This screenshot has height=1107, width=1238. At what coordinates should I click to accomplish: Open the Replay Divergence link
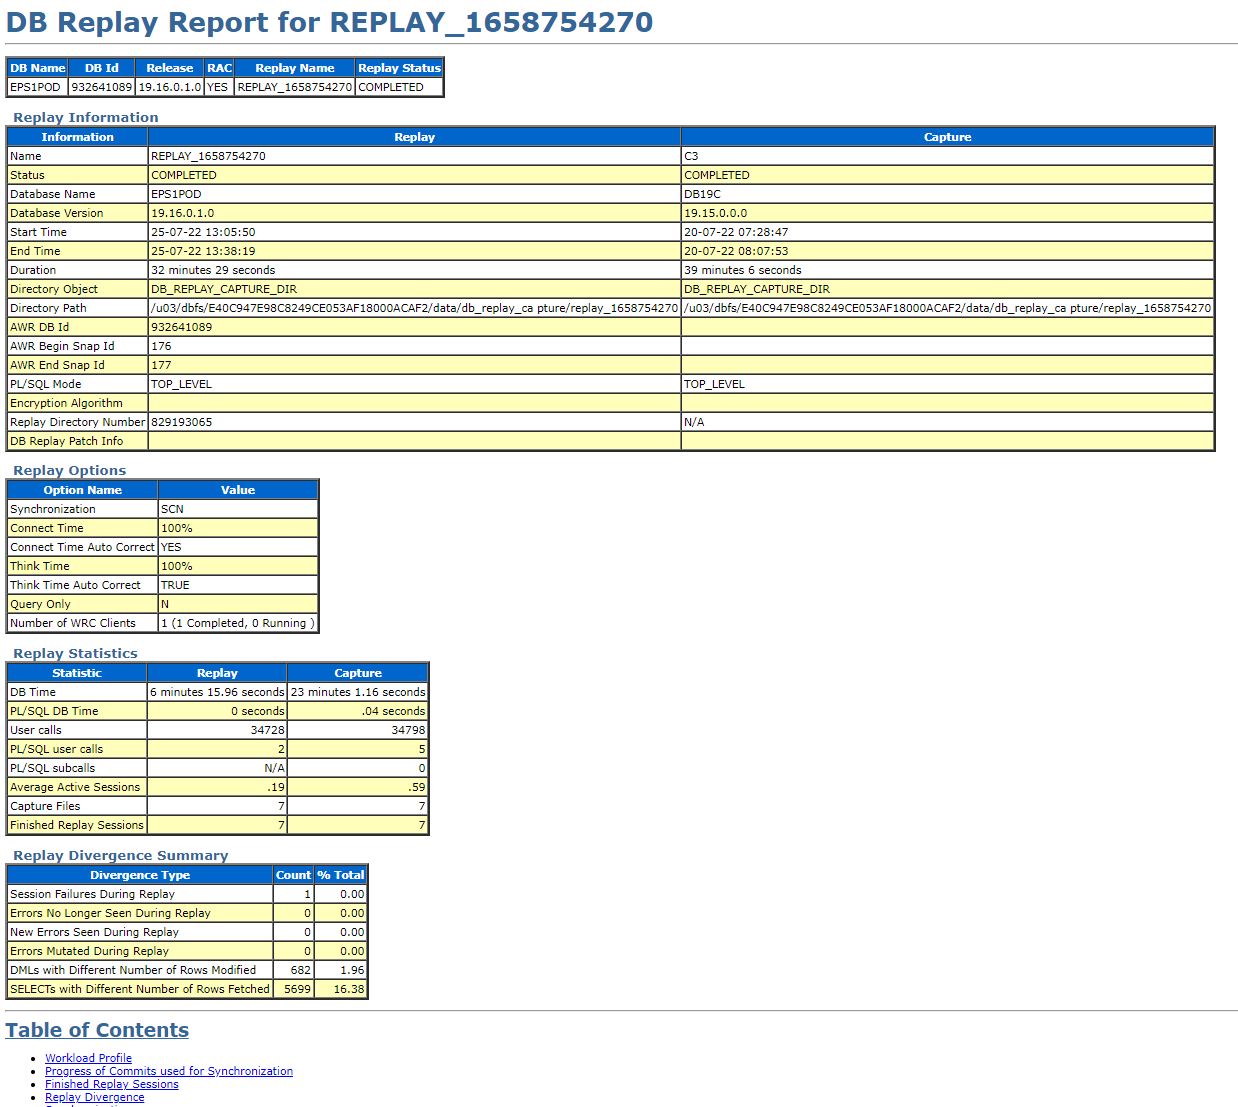point(94,1096)
